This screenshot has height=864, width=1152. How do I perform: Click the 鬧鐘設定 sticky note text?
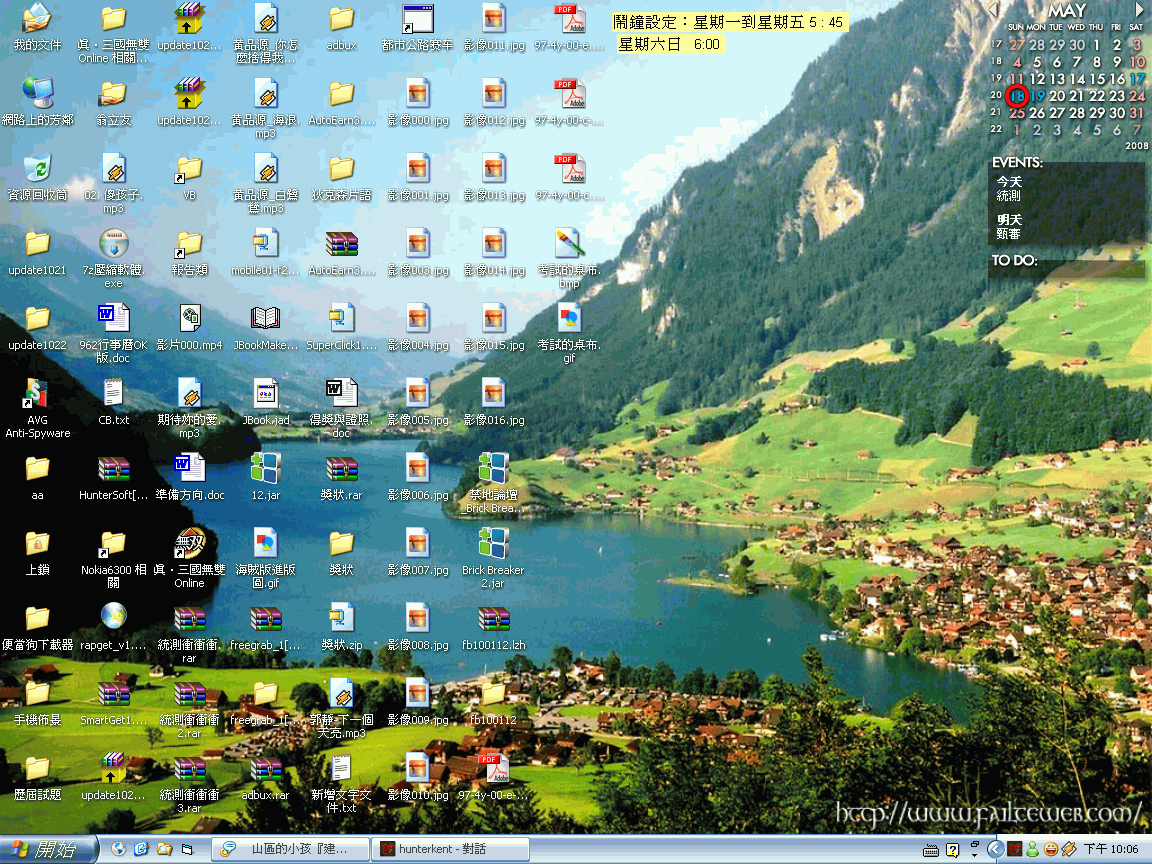click(730, 22)
